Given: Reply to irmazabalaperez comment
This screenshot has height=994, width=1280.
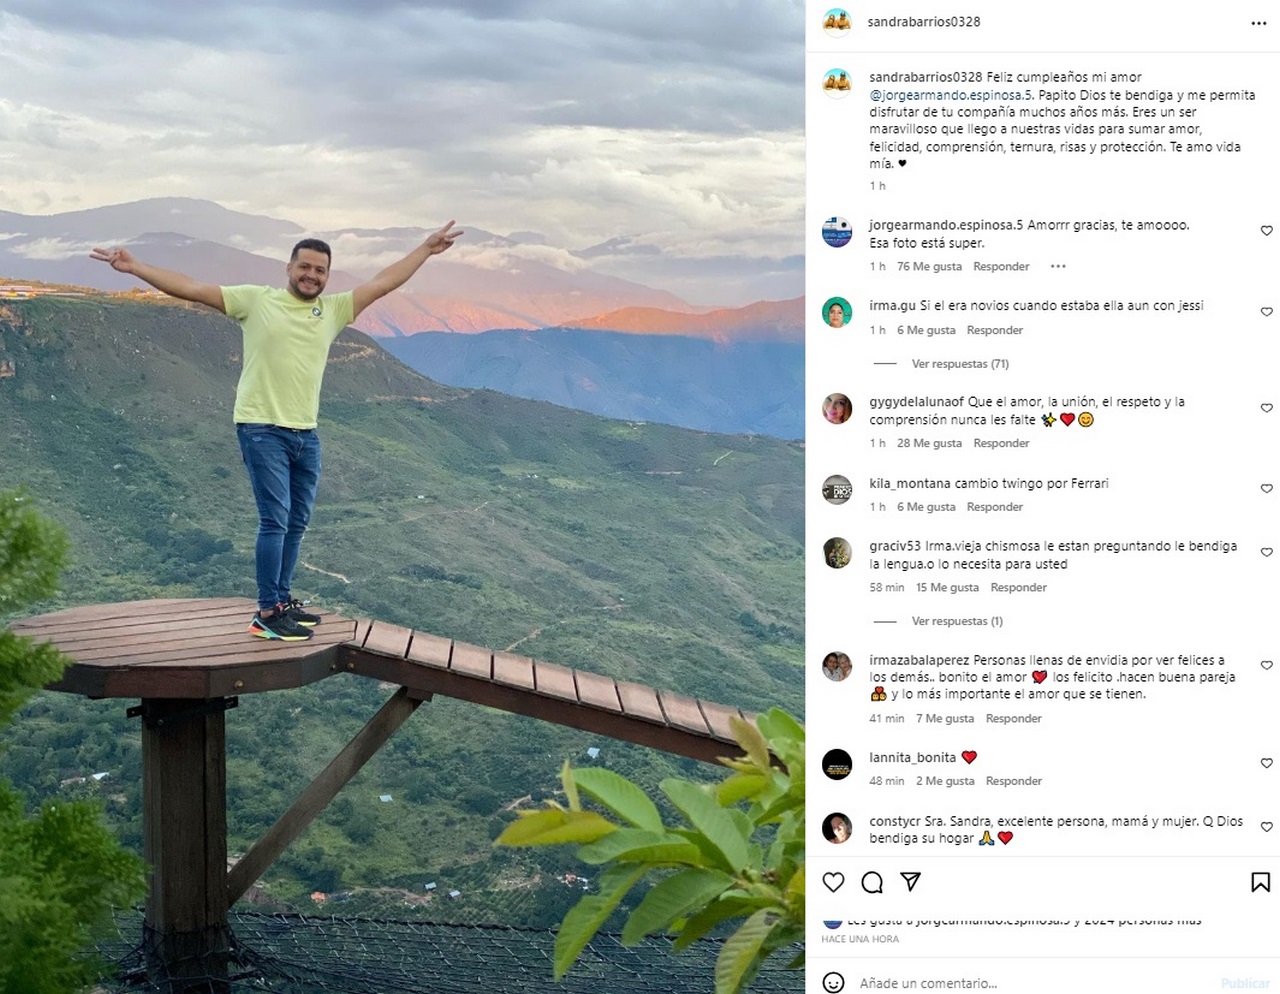Looking at the screenshot, I should (x=1013, y=718).
